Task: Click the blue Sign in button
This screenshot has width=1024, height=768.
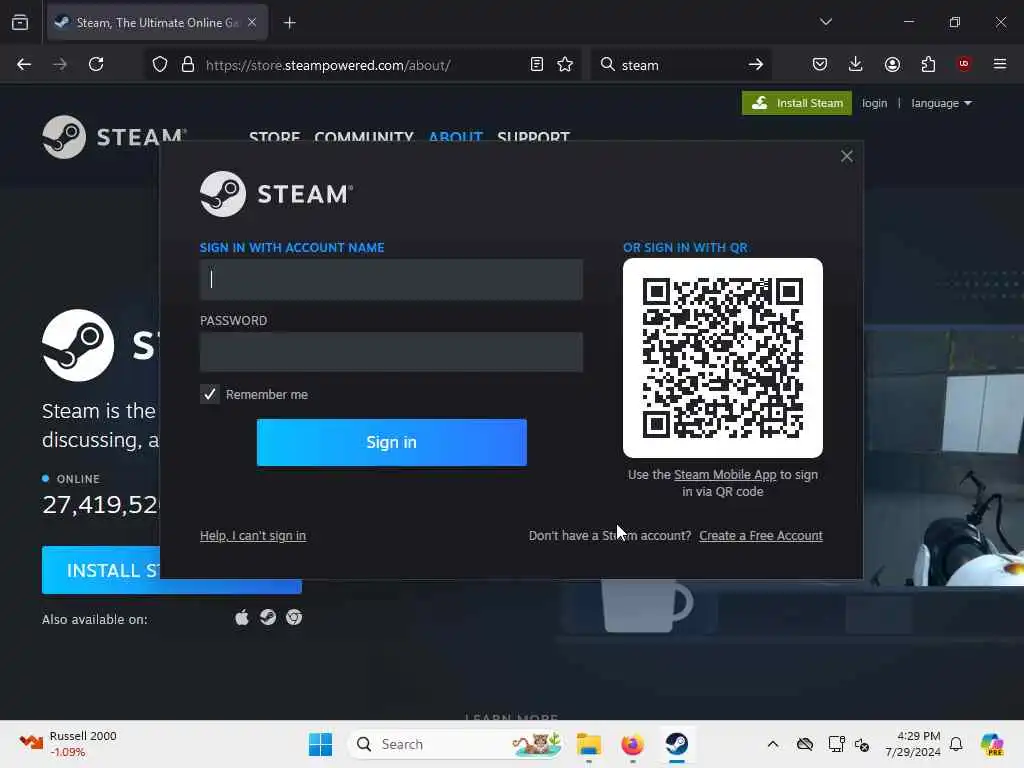Action: click(392, 442)
